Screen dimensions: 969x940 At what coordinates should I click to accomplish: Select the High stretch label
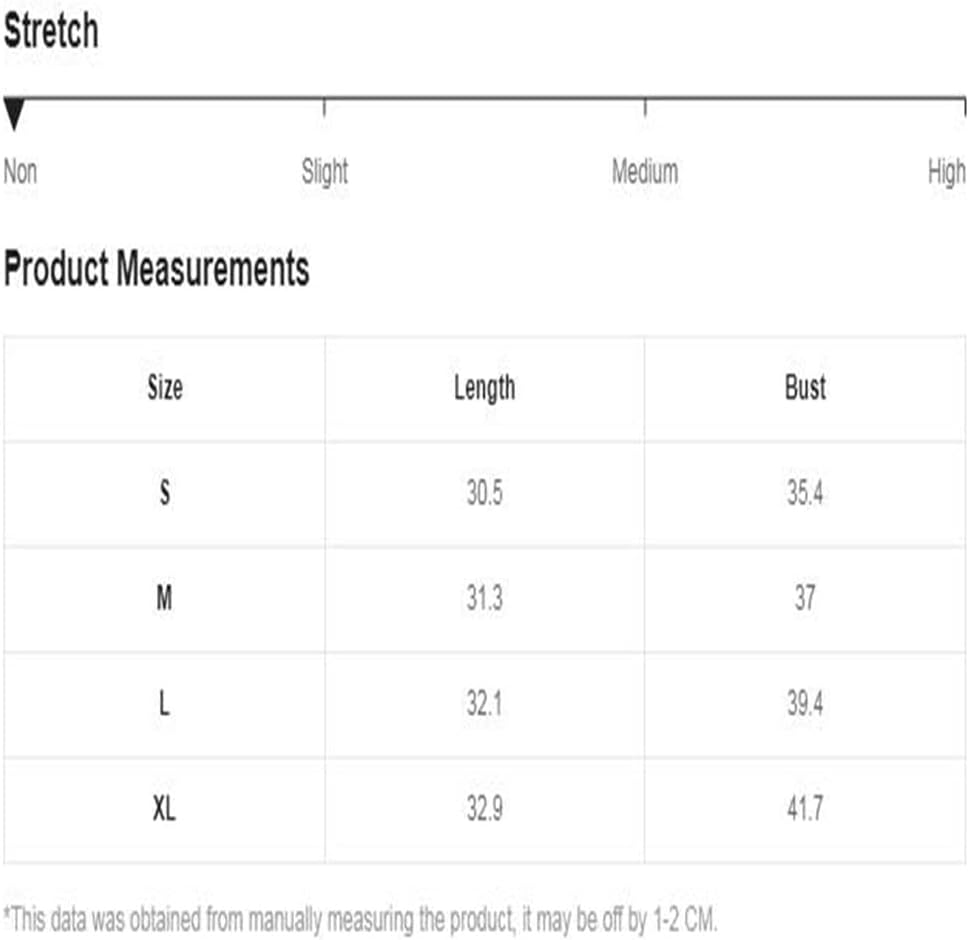(946, 172)
